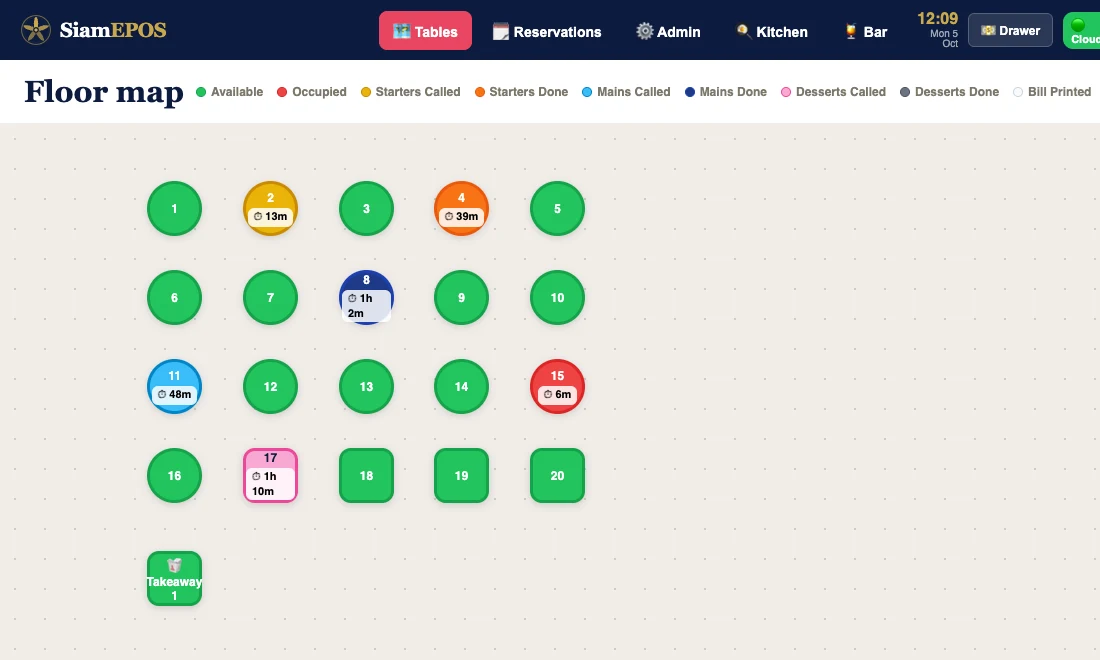Open the Bar screen
1100x660 pixels.
866,32
